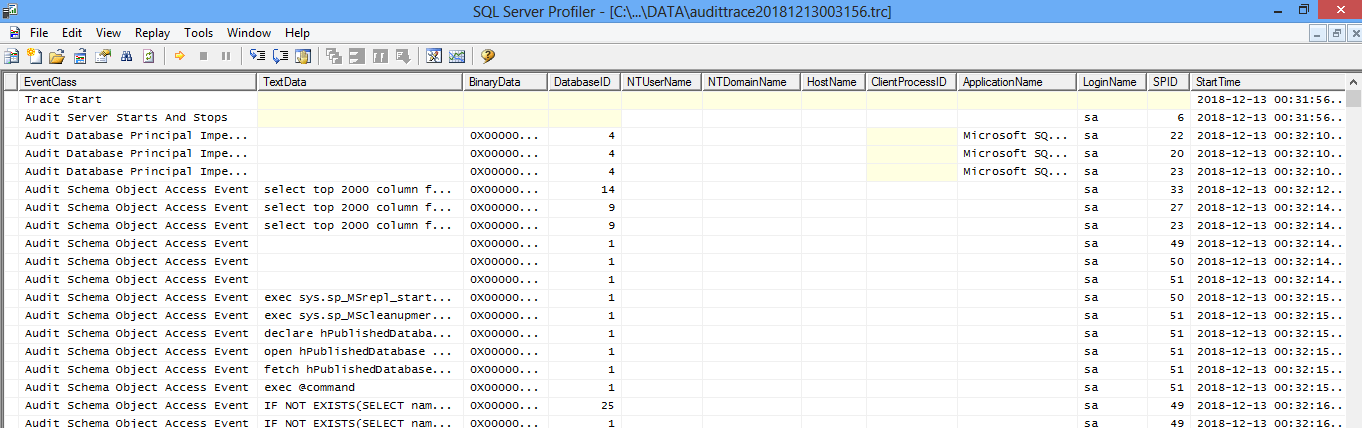Open trace Properties from the toolbar

click(103, 56)
